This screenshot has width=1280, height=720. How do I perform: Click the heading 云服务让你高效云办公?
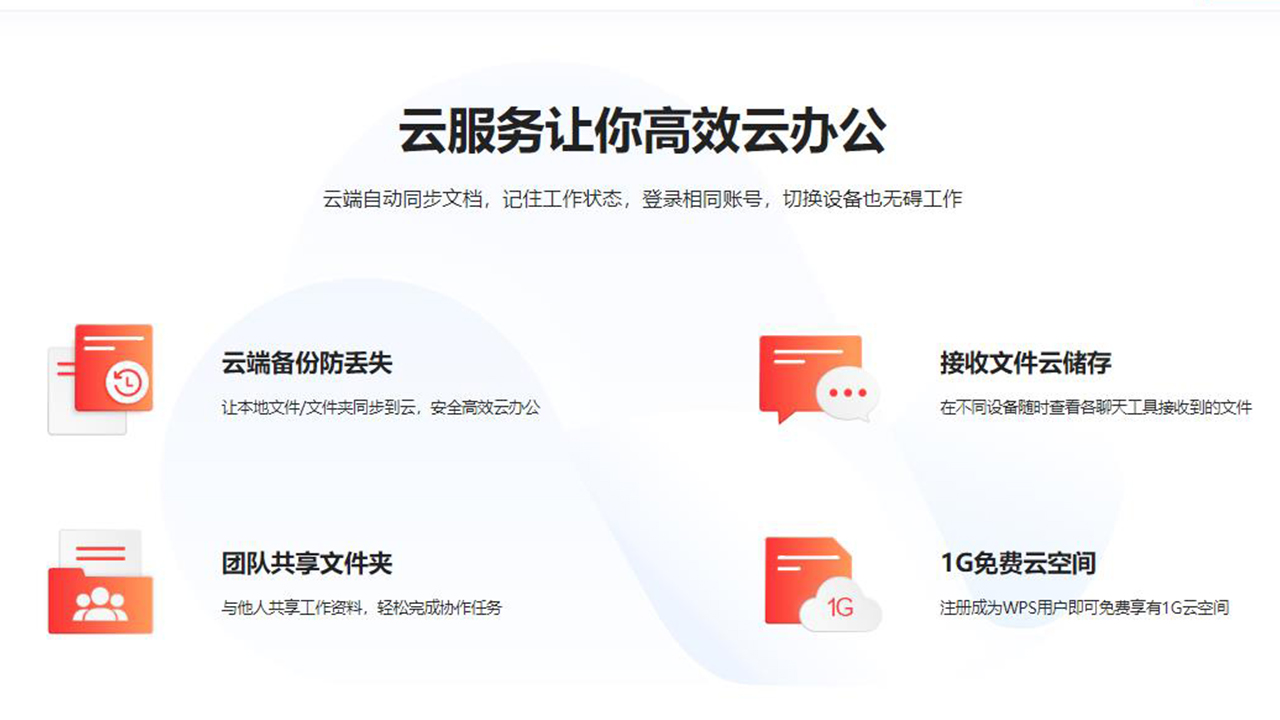[x=643, y=131]
